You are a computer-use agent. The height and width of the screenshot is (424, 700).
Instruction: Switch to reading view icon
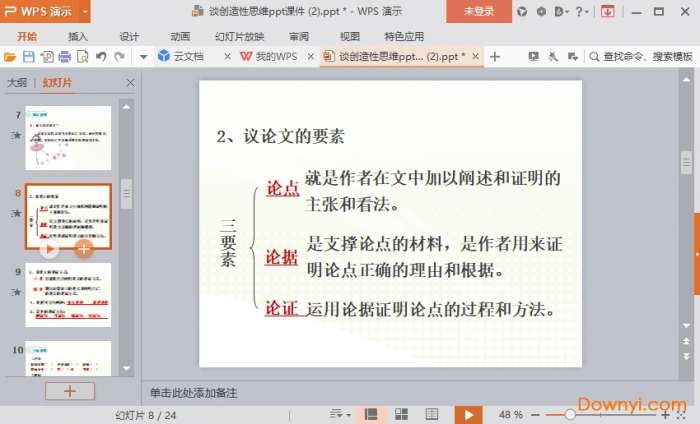[432, 415]
